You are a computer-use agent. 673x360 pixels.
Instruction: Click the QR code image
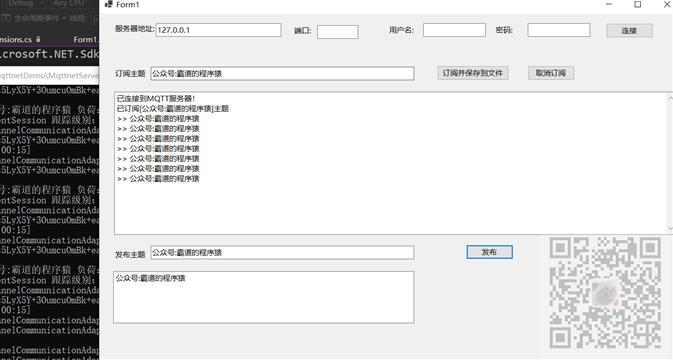(x=605, y=292)
